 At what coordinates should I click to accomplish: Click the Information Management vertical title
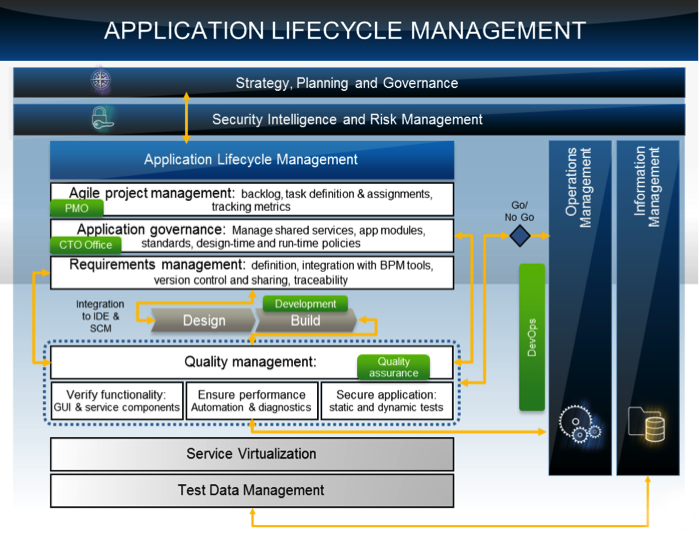647,187
